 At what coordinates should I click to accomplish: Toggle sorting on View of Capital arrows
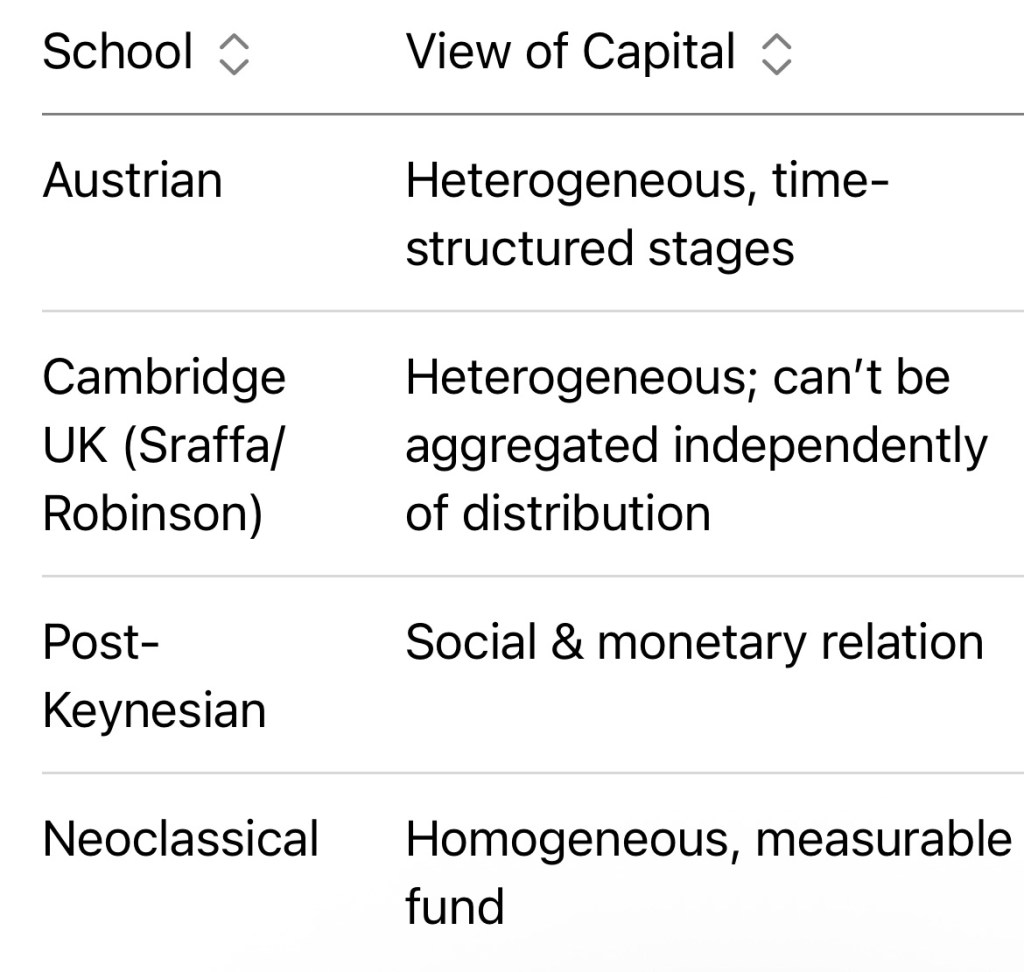point(776,53)
